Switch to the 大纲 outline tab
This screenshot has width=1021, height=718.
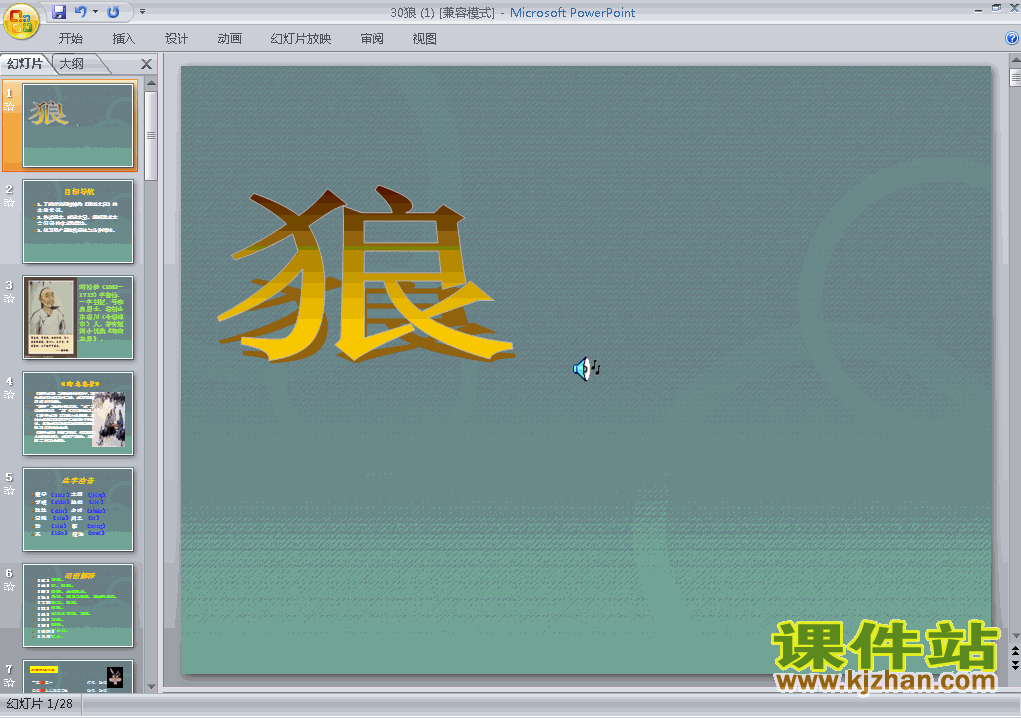point(72,64)
